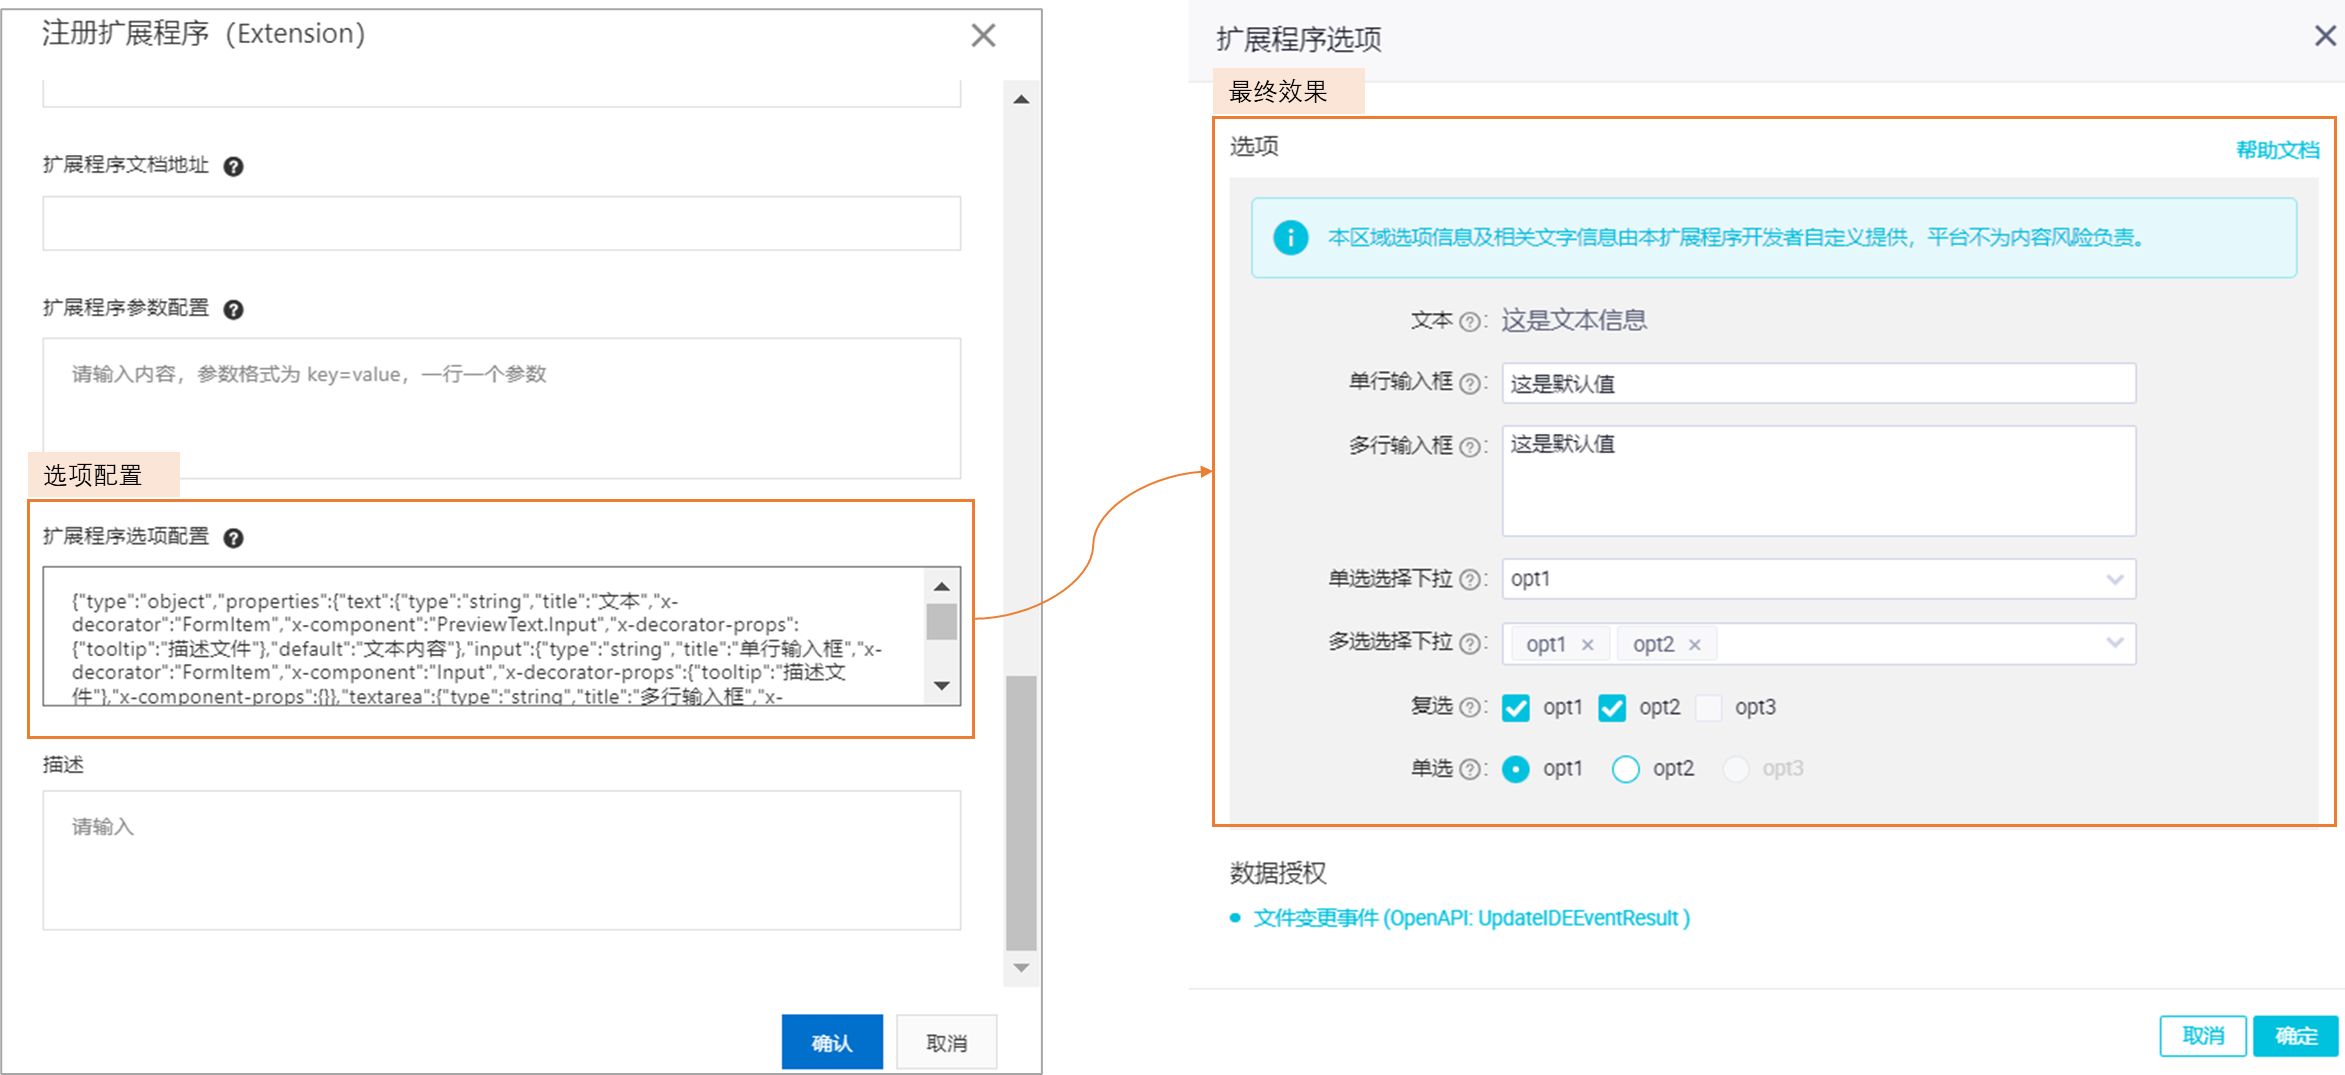Click the info icon in the blue notice banner
This screenshot has width=2345, height=1075.
pos(1291,238)
